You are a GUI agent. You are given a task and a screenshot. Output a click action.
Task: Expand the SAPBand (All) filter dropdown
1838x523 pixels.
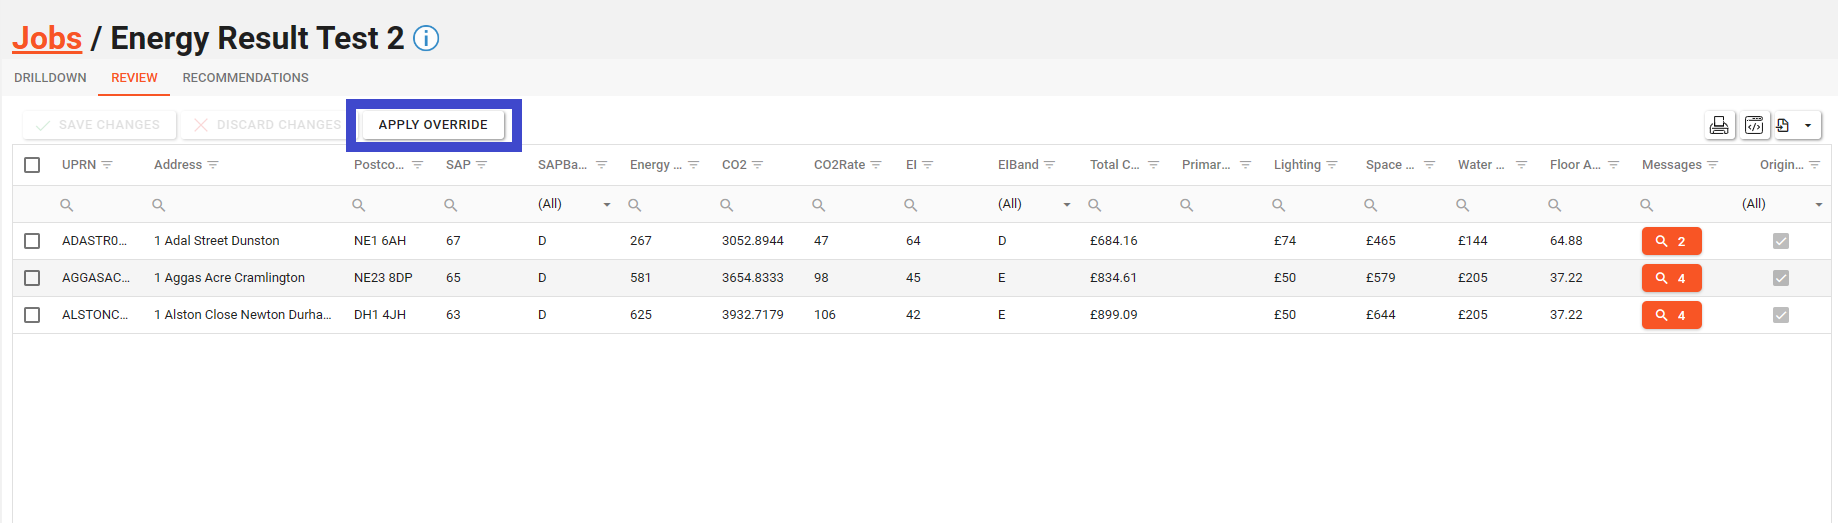(606, 205)
